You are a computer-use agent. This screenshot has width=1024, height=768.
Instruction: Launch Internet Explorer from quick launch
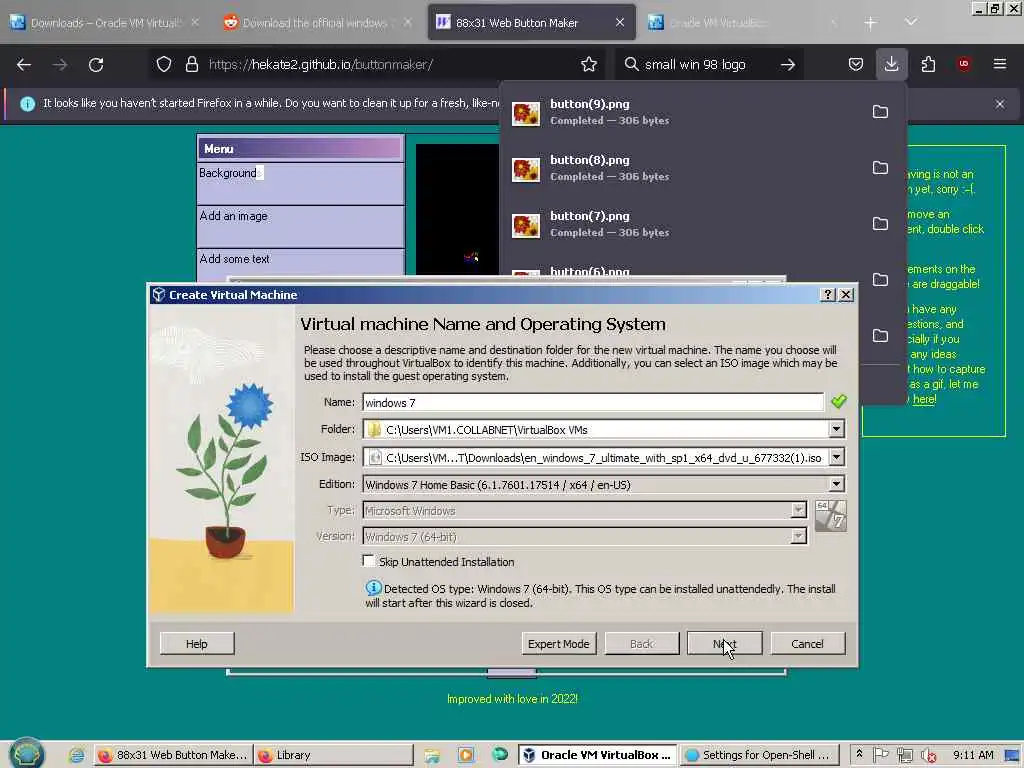pyautogui.click(x=77, y=755)
